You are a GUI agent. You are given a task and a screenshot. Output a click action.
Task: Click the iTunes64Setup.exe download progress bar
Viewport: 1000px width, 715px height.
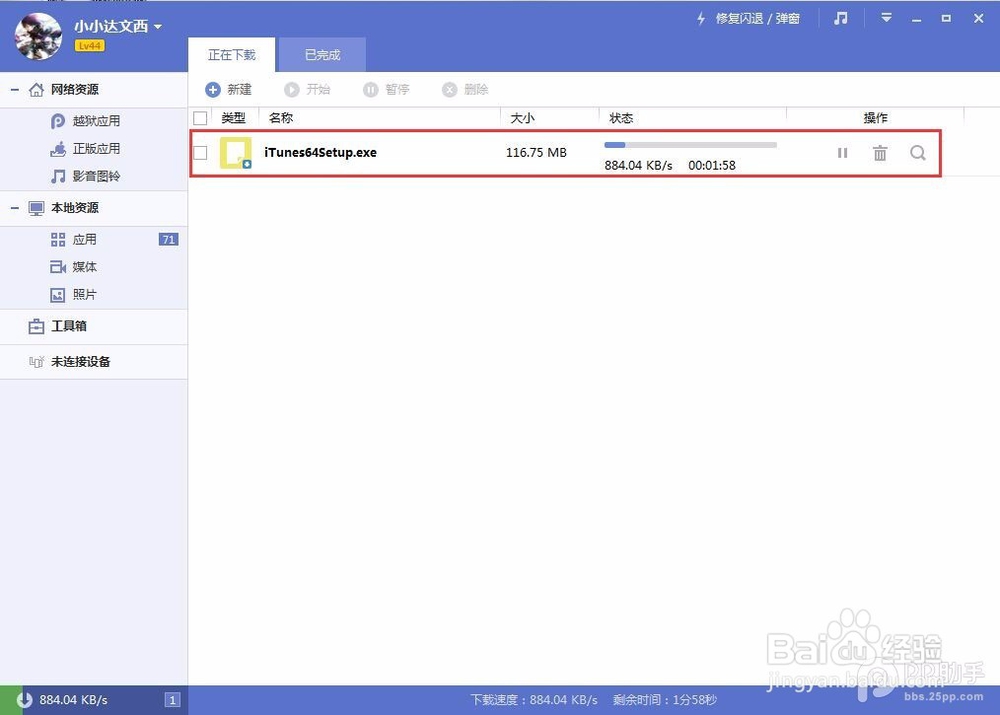689,144
